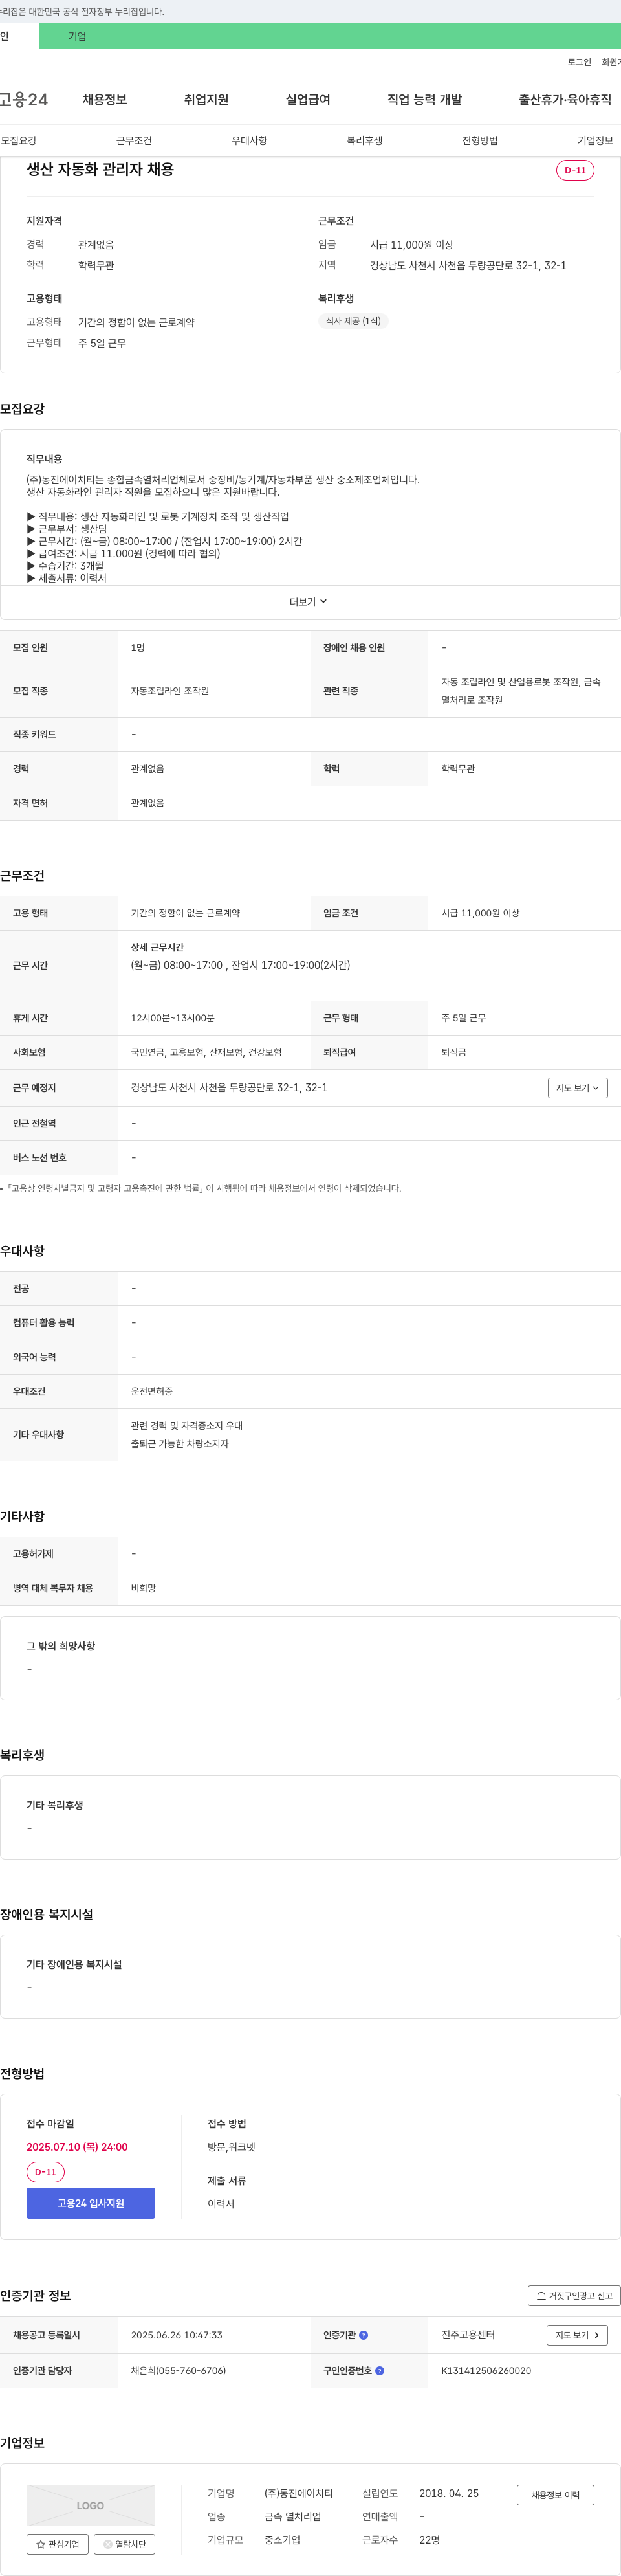Click the 채용정보 이력 button
Screen dimensions: 621x2576
555,2495
